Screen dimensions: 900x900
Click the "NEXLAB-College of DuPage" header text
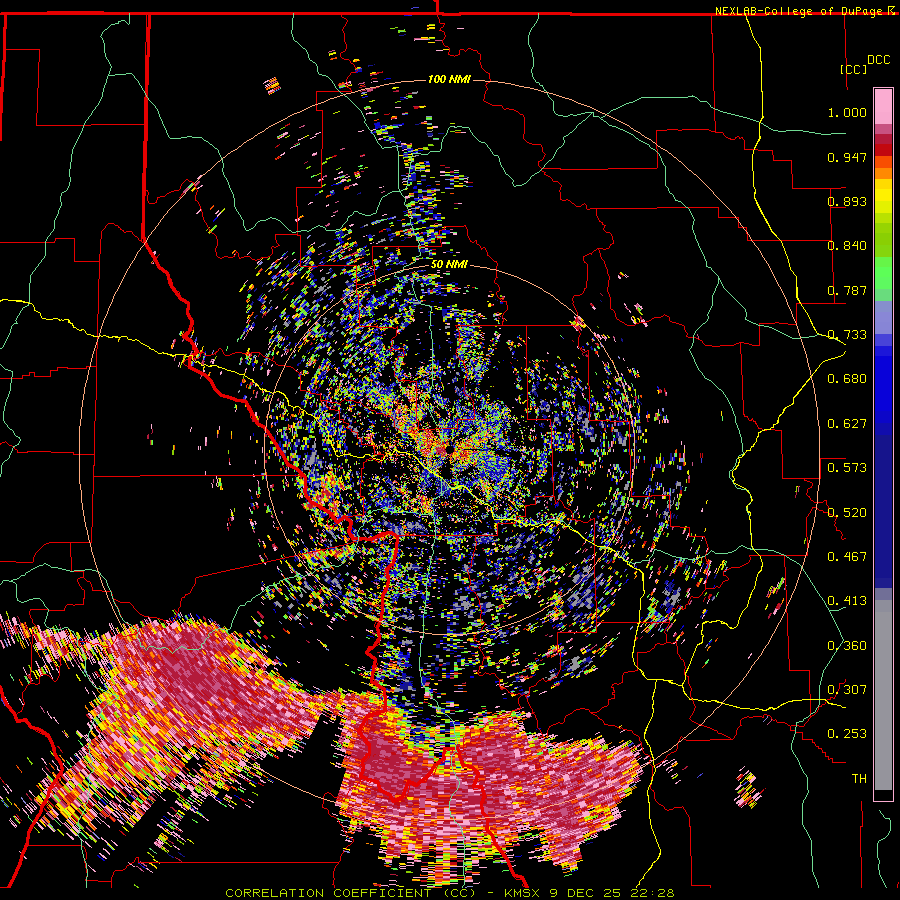tap(800, 11)
